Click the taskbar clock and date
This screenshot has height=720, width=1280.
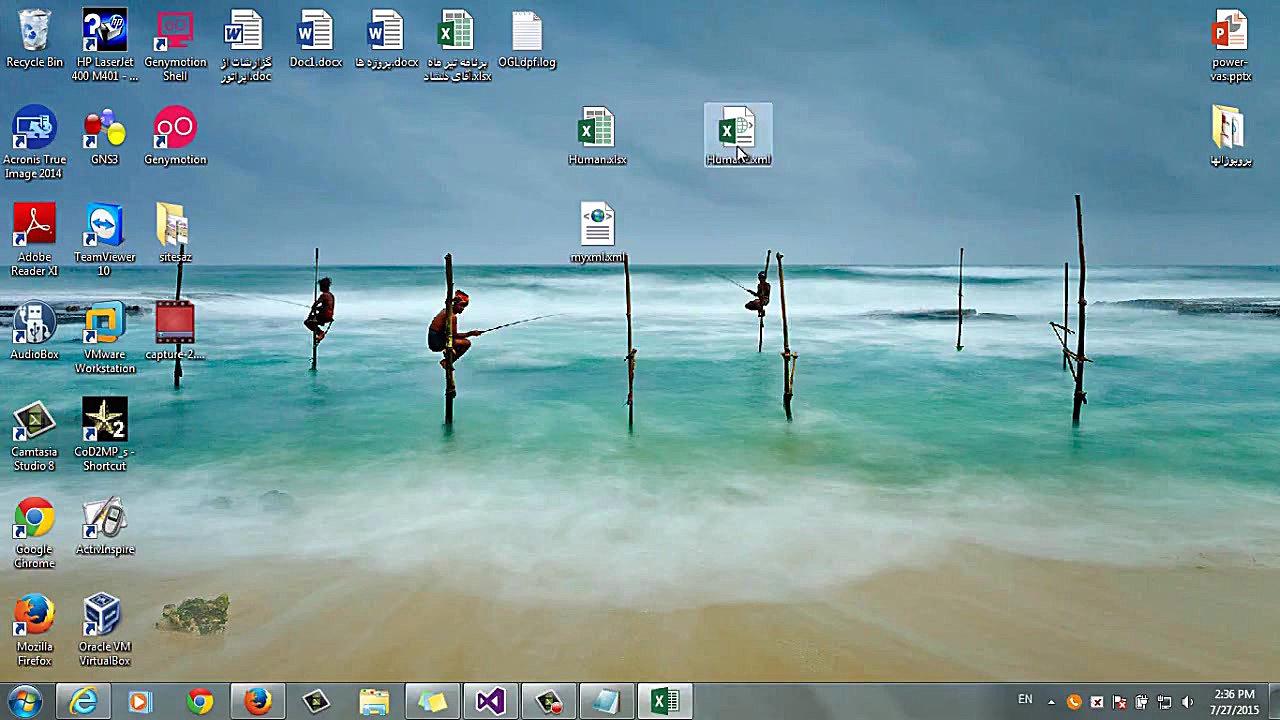click(1234, 702)
